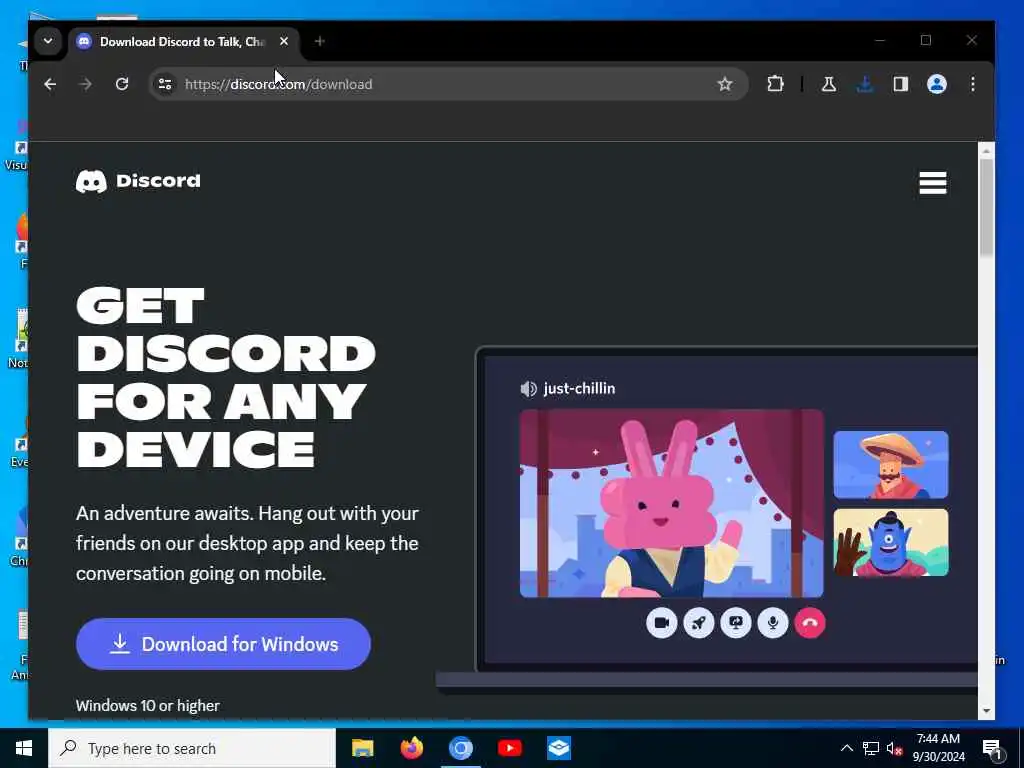Open YouTube taskbar icon
The height and width of the screenshot is (768, 1024).
[x=509, y=748]
